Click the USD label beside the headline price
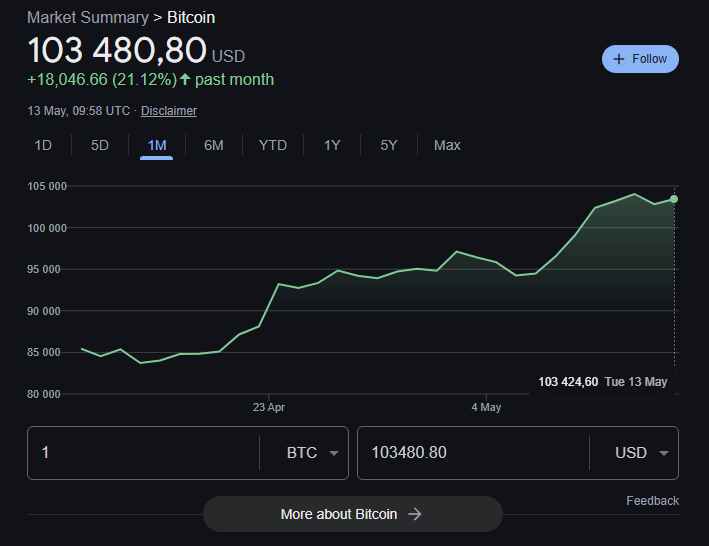Viewport: 709px width, 546px height. tap(228, 56)
